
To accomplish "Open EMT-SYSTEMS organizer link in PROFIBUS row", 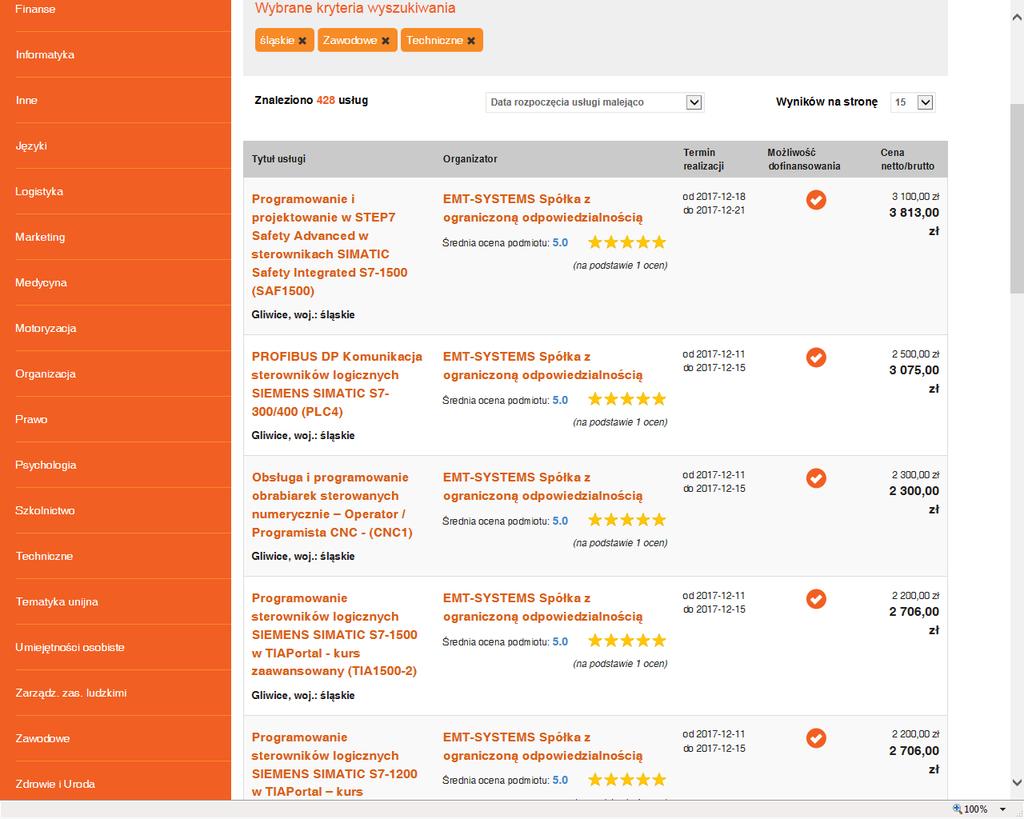I will click(x=543, y=366).
